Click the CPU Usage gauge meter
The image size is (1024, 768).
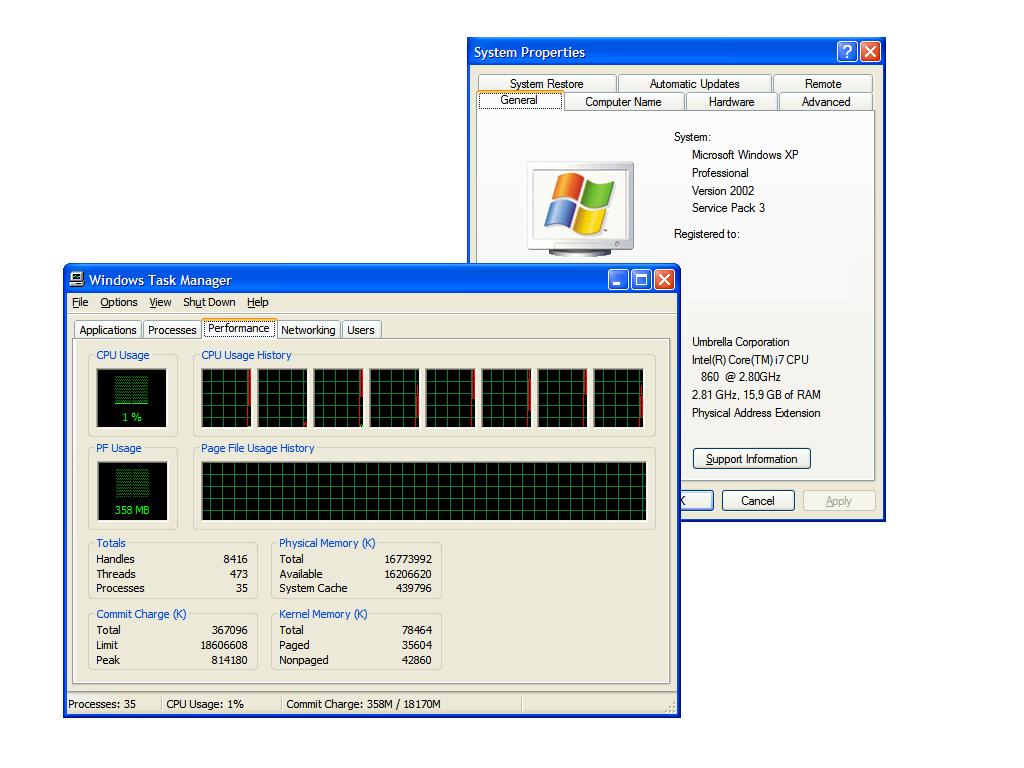coord(131,398)
